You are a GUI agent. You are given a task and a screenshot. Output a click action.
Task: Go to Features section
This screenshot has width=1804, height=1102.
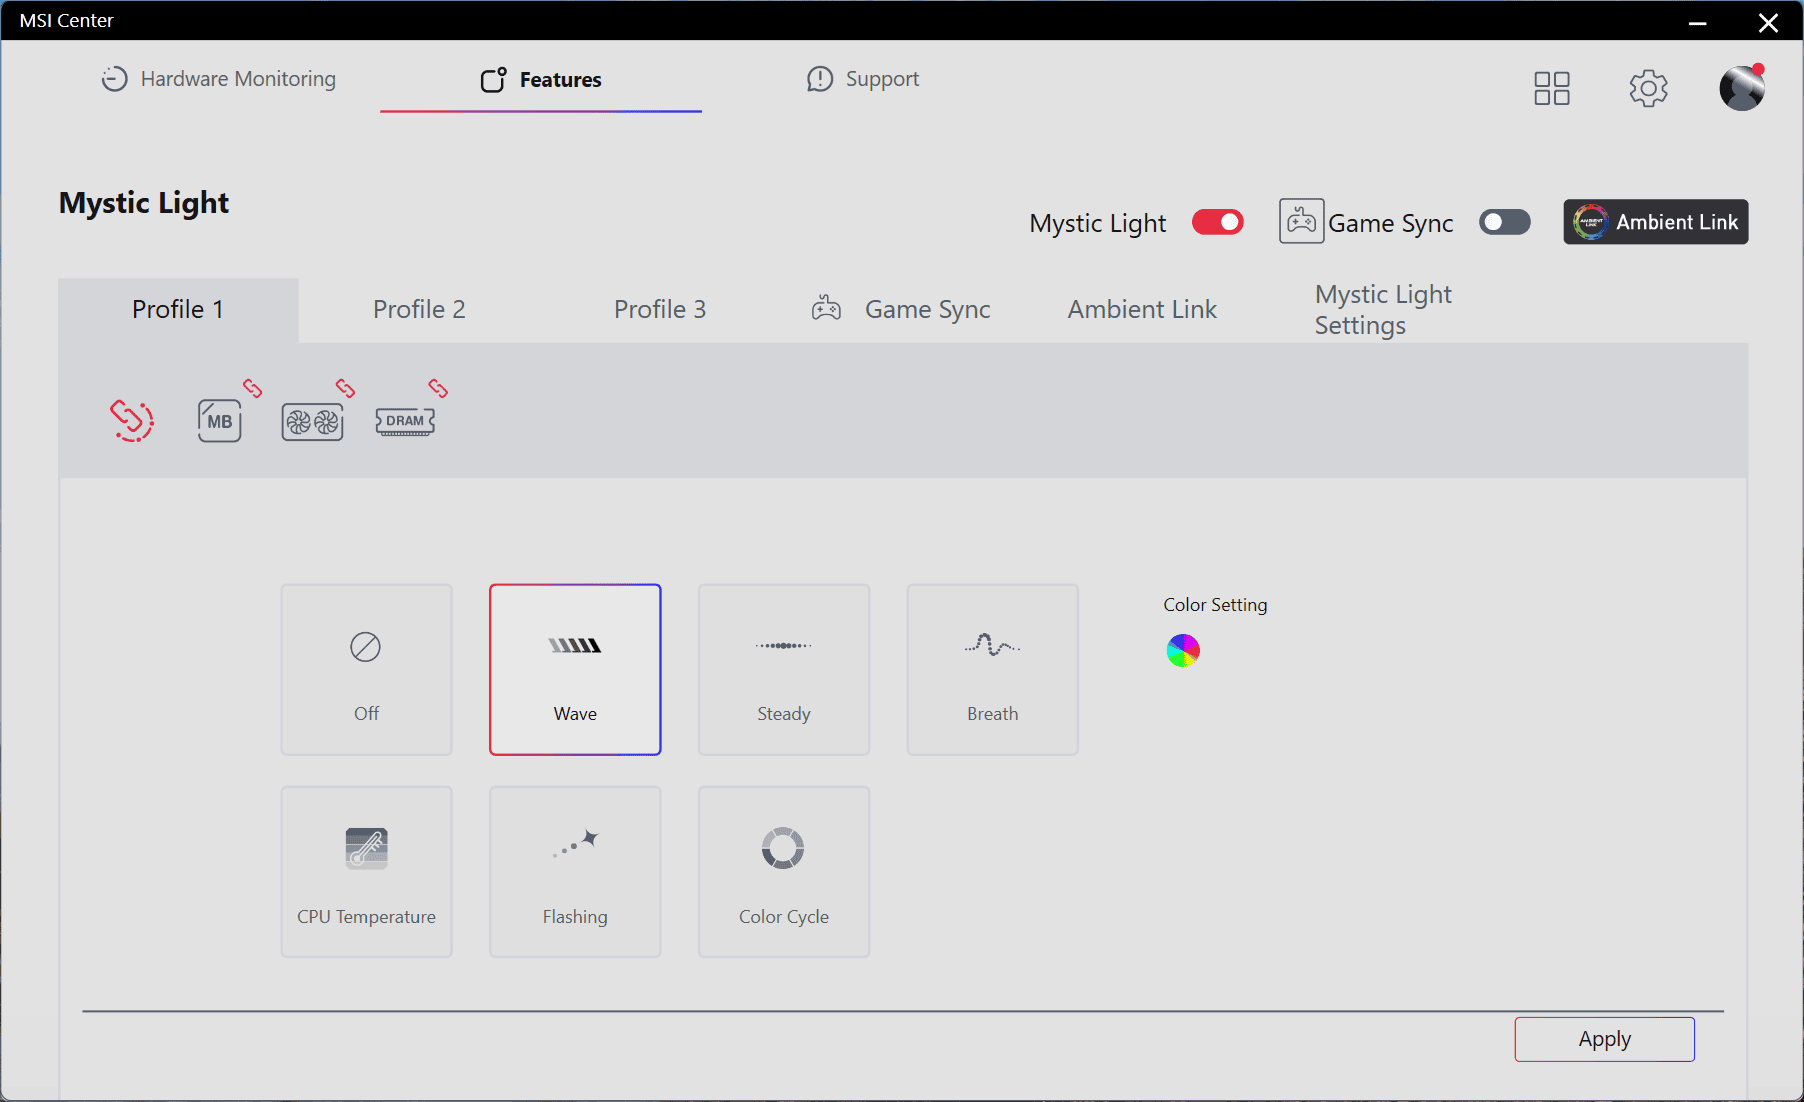(541, 80)
